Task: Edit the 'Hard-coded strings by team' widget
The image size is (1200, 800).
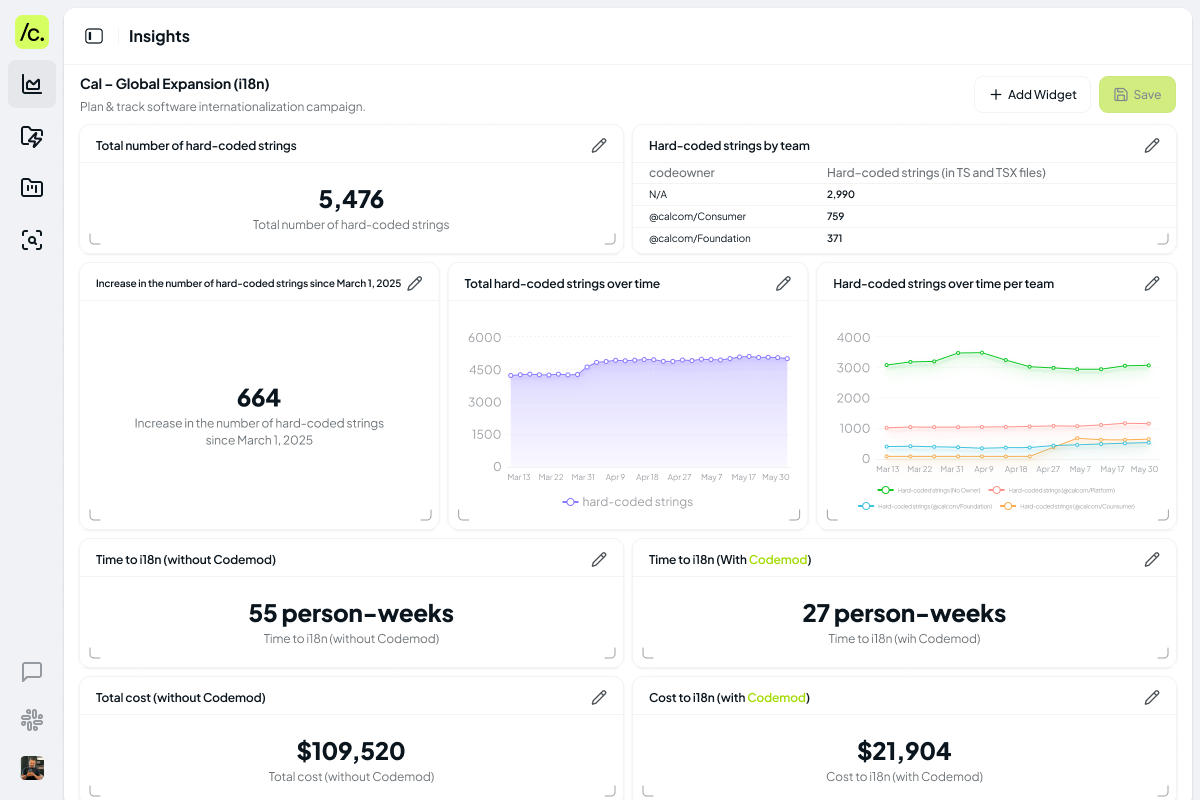Action: (1152, 145)
